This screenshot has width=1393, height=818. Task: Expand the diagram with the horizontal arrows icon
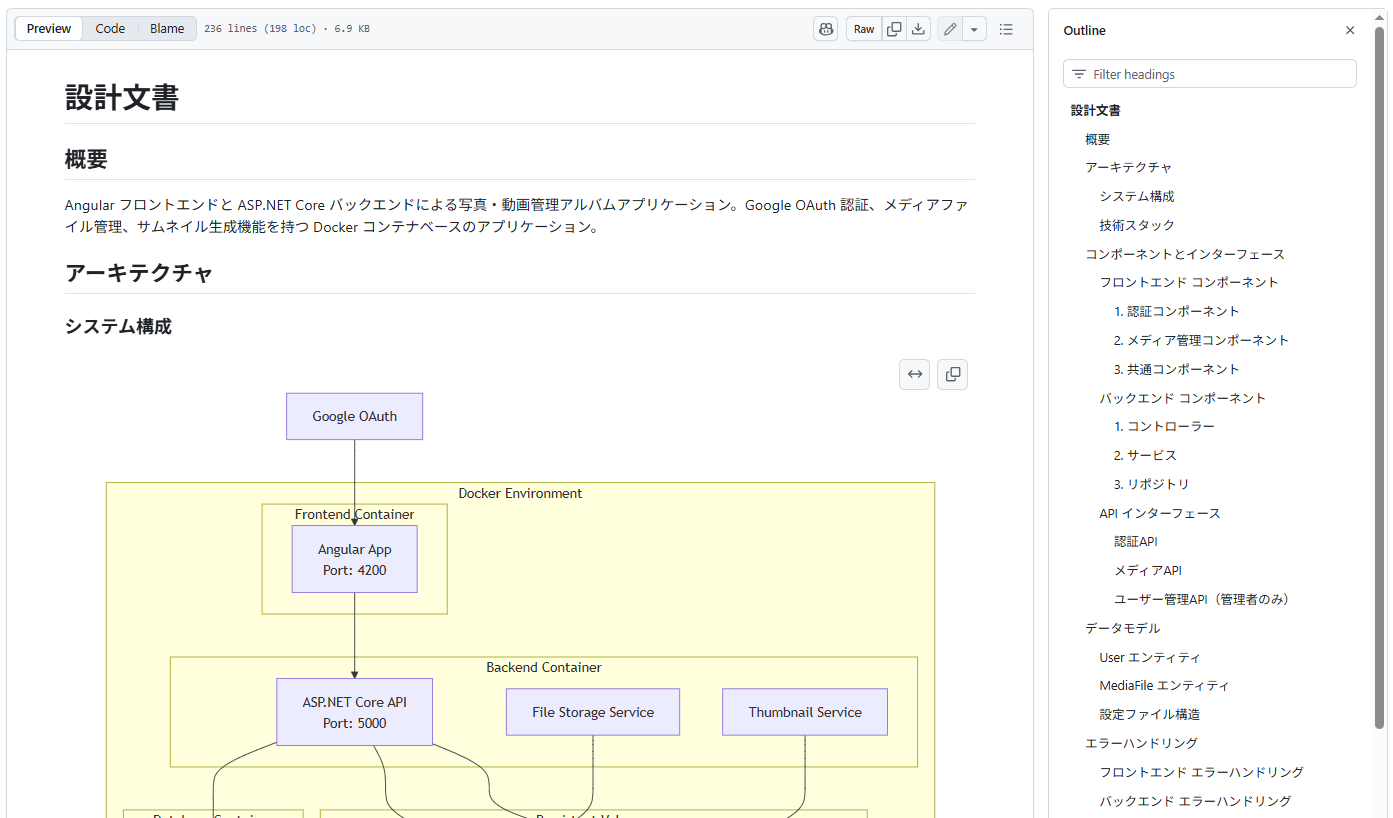(914, 374)
